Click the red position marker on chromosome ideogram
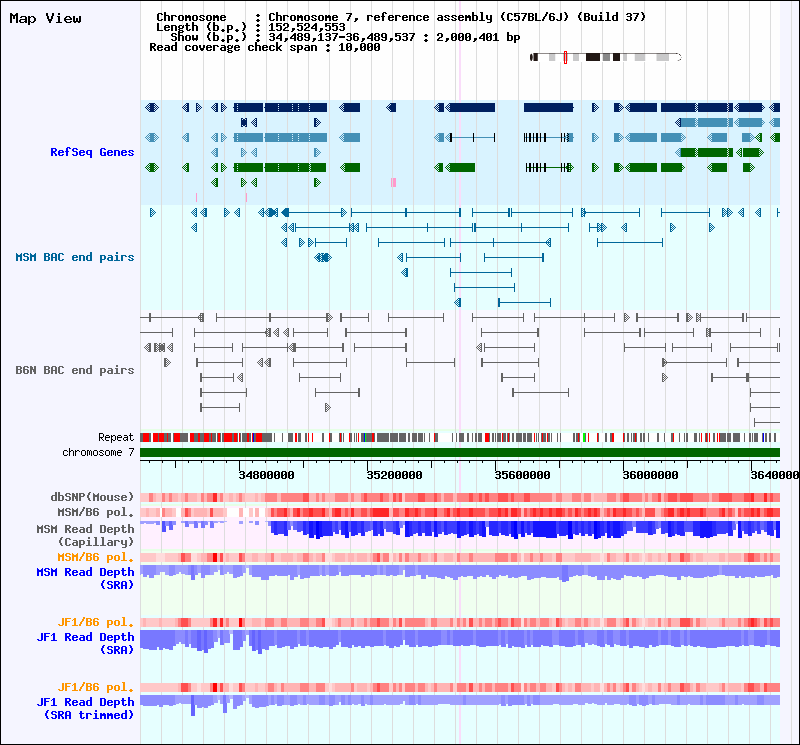Viewport: 800px width, 745px height. [565, 57]
